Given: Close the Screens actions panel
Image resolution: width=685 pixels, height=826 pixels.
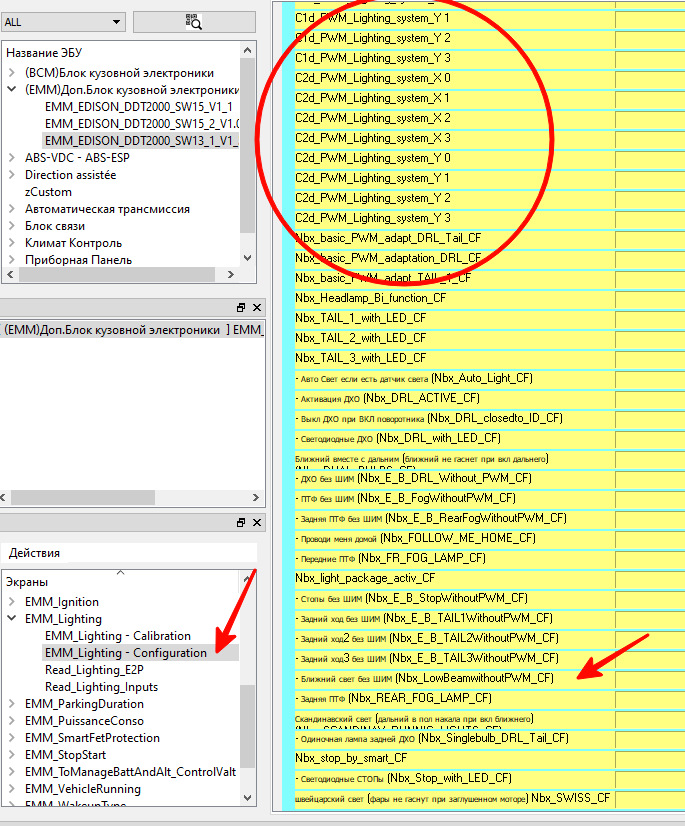Looking at the screenshot, I should (257, 523).
